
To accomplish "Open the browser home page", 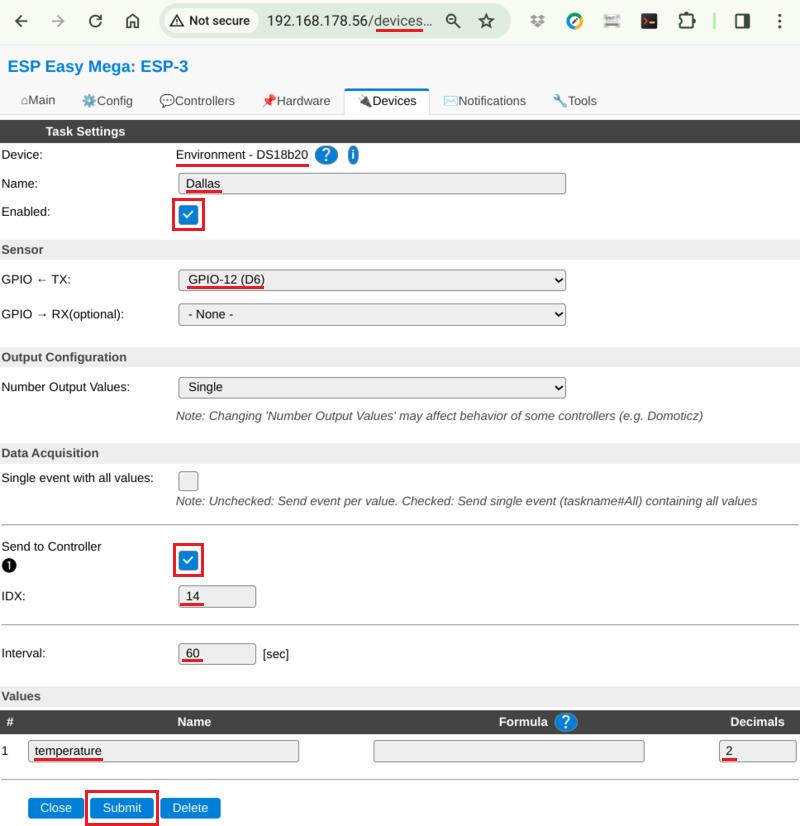I will tap(133, 21).
